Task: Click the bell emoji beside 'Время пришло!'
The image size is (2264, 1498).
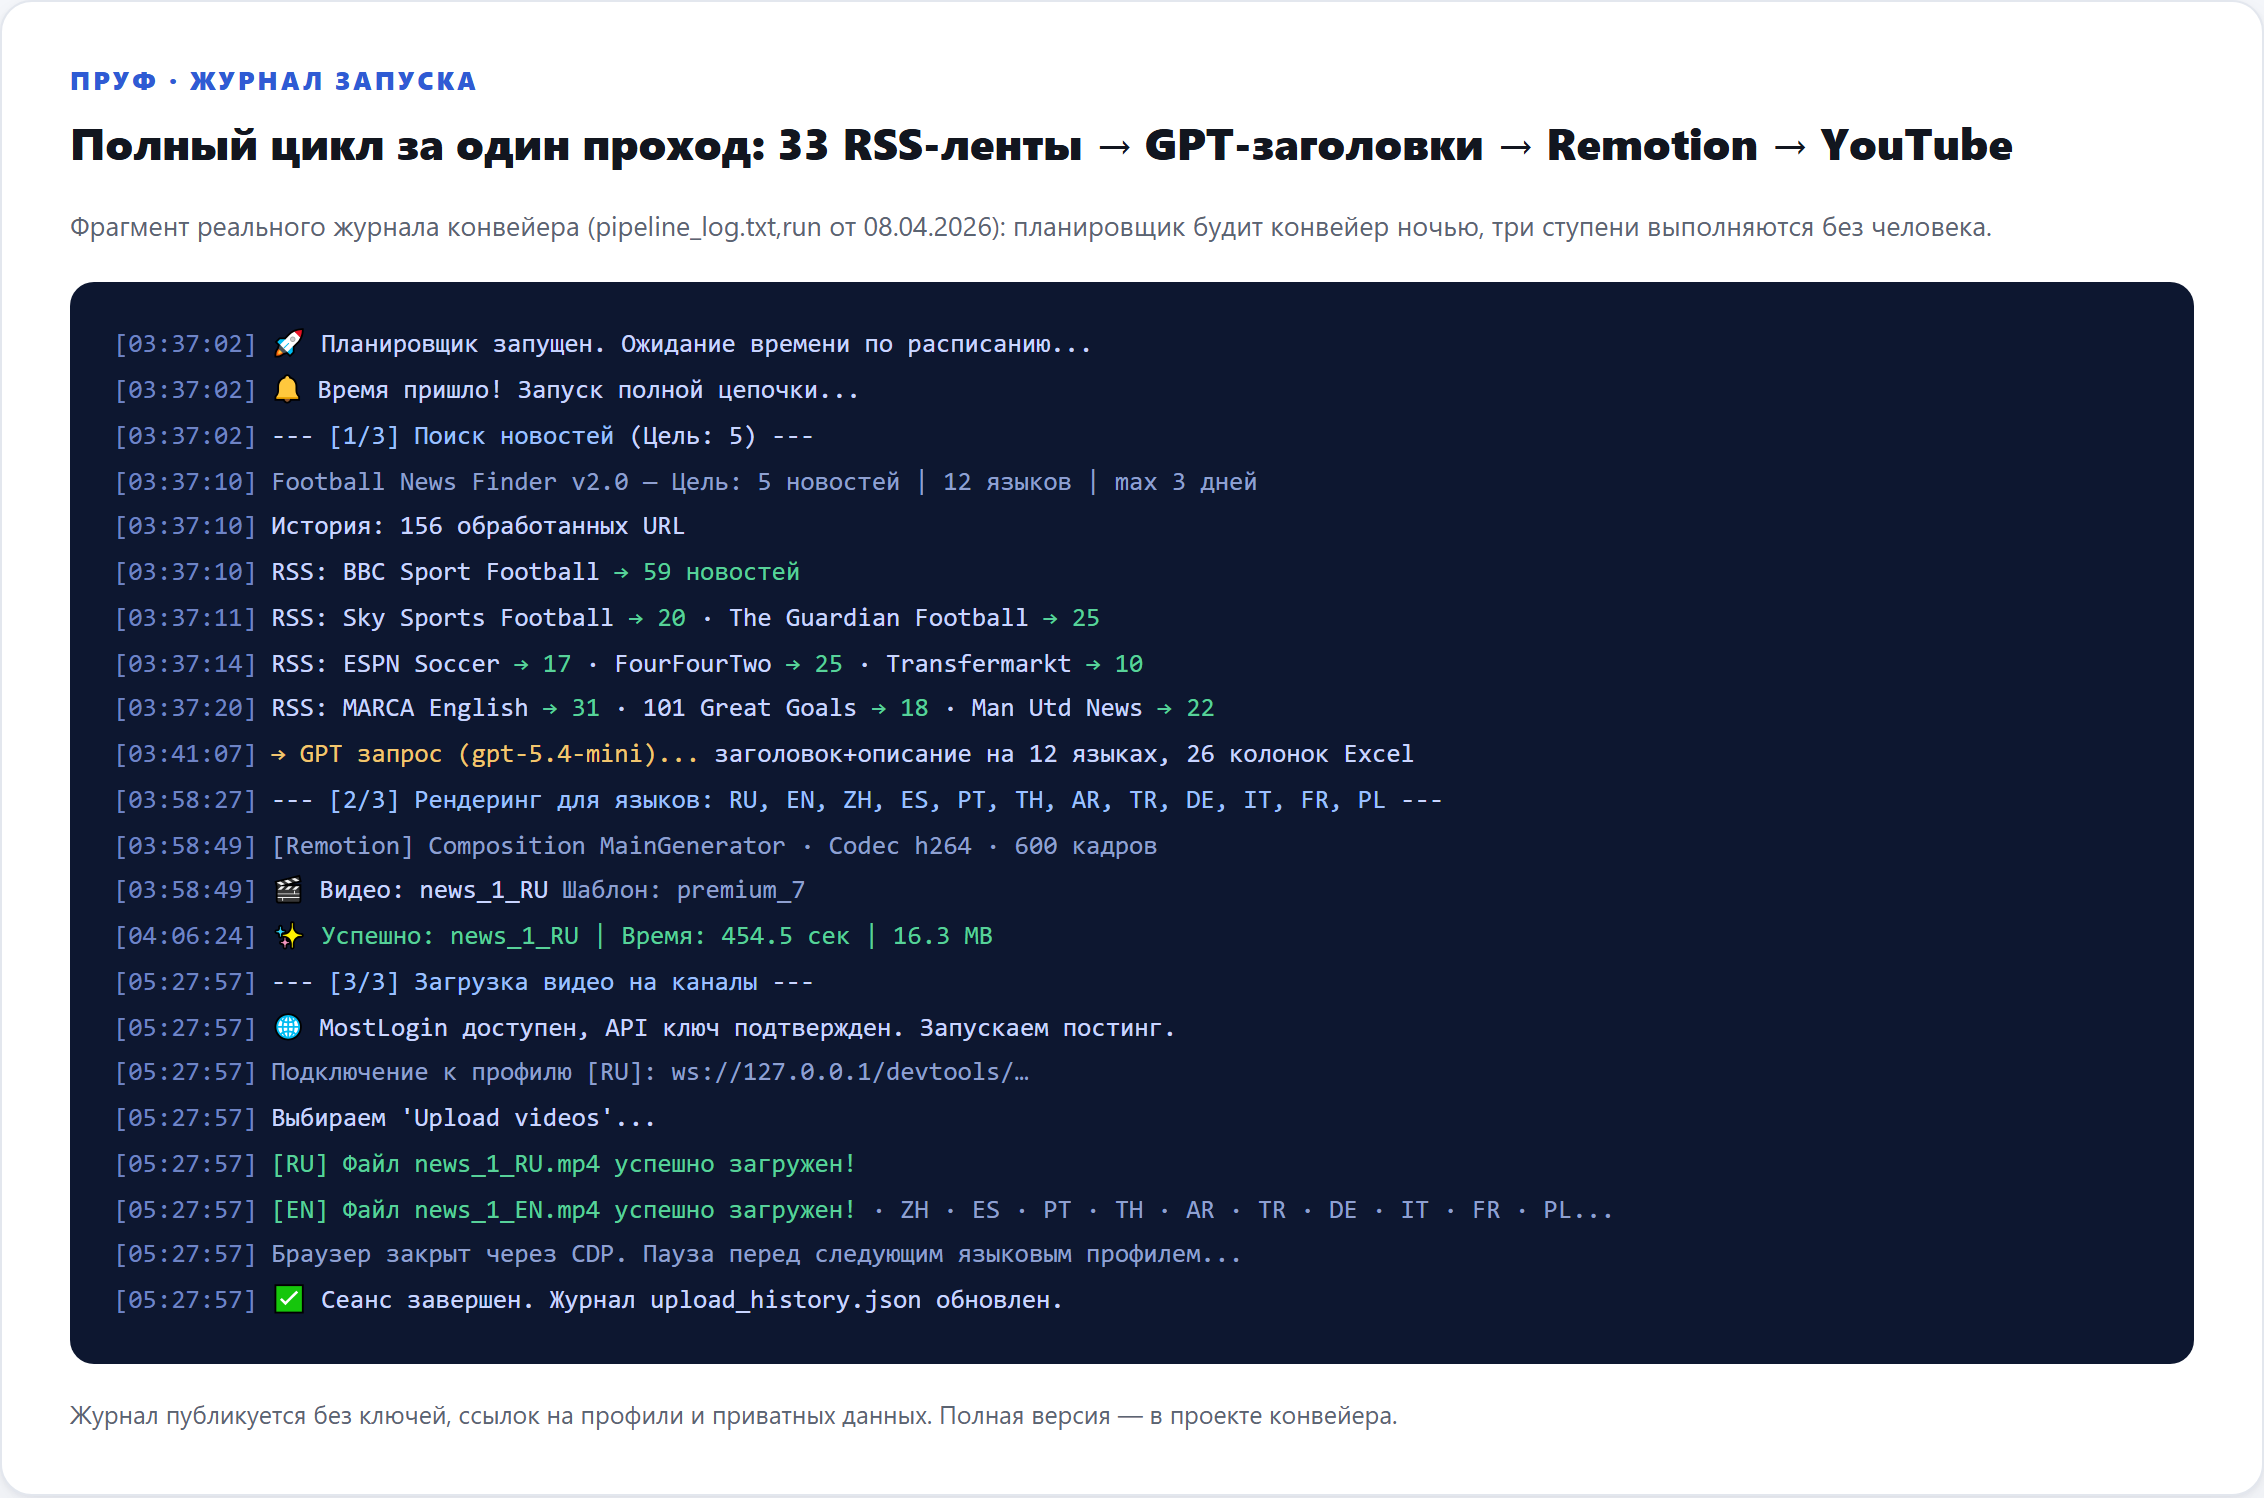Action: coord(287,389)
